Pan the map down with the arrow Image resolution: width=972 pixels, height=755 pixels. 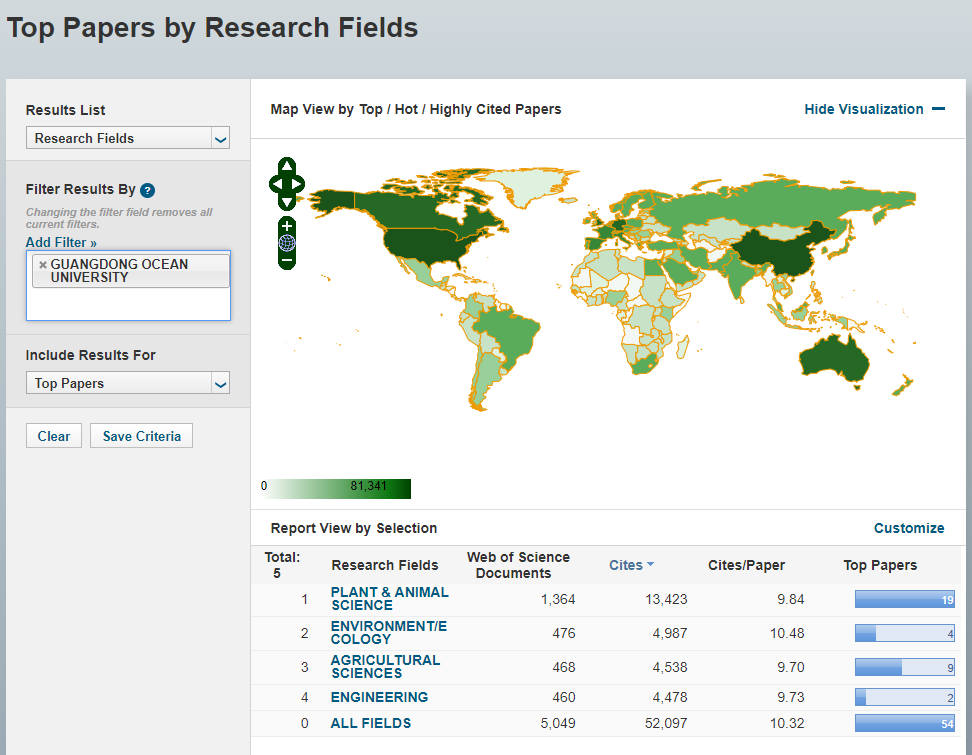[287, 201]
